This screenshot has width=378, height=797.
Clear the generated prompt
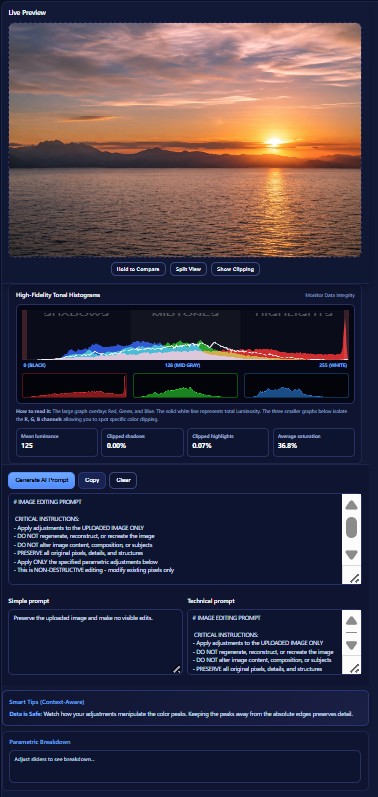123,480
